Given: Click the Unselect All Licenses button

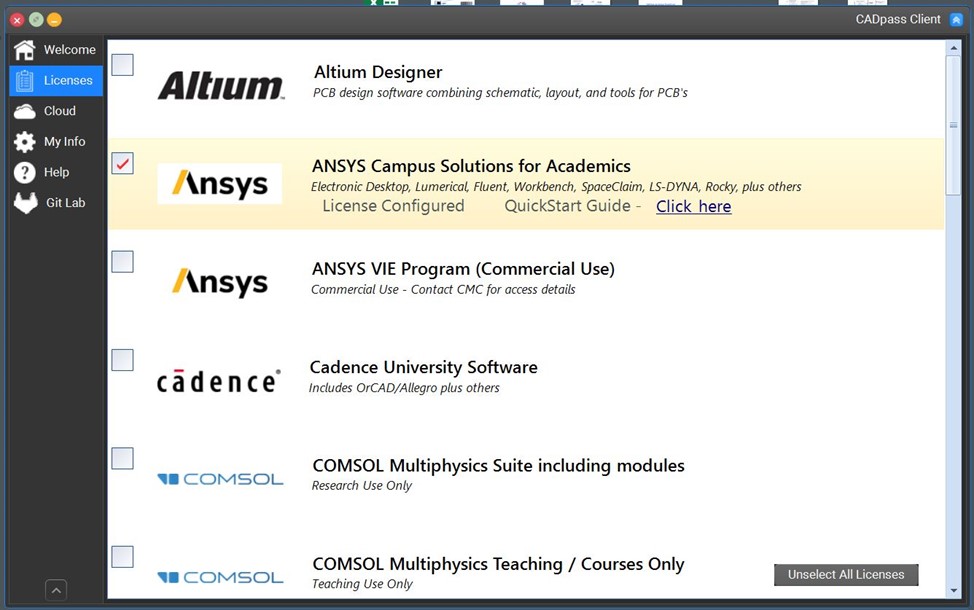Looking at the screenshot, I should tap(846, 575).
